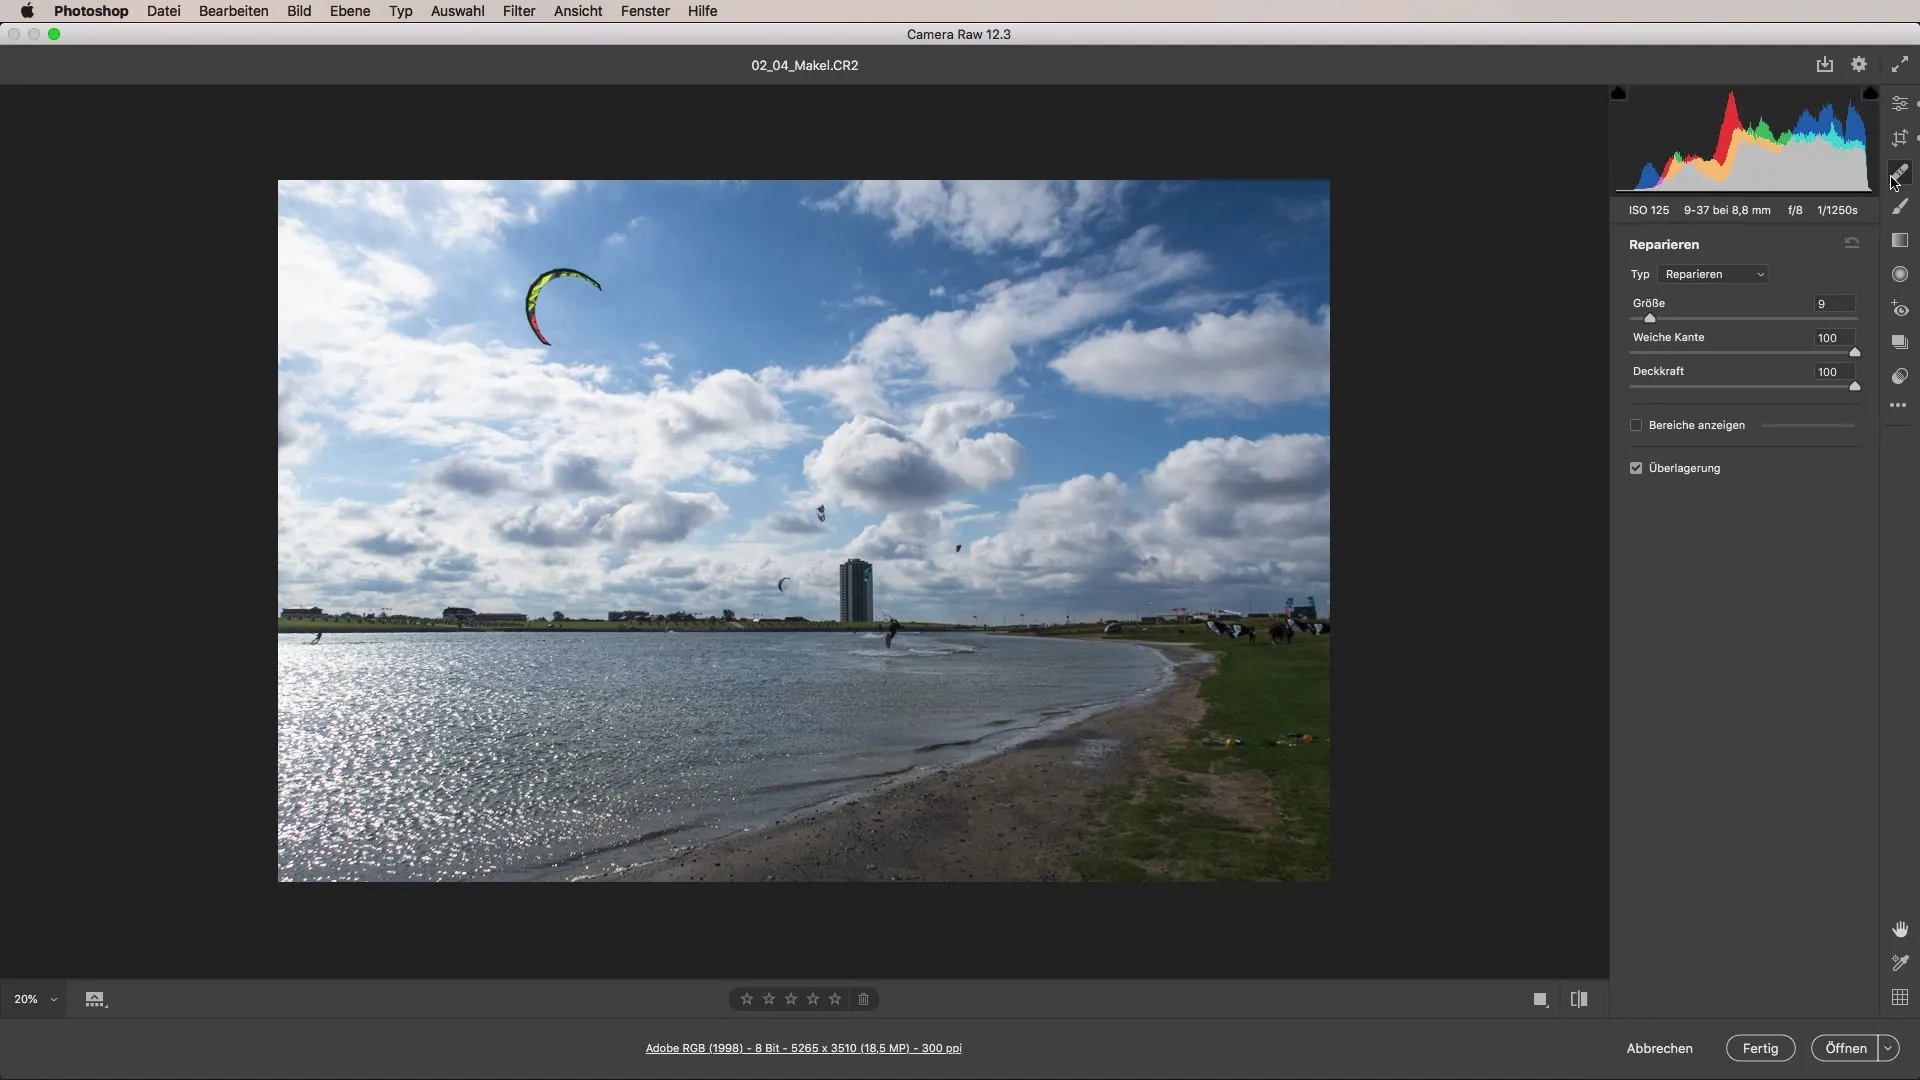Open Camera Raw preferences gear

pos(1859,64)
